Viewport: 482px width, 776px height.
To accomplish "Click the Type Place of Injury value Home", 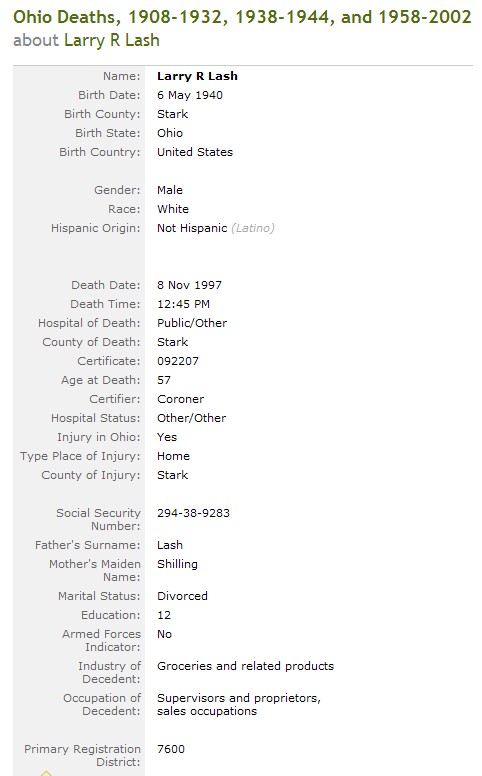I will click(x=173, y=456).
